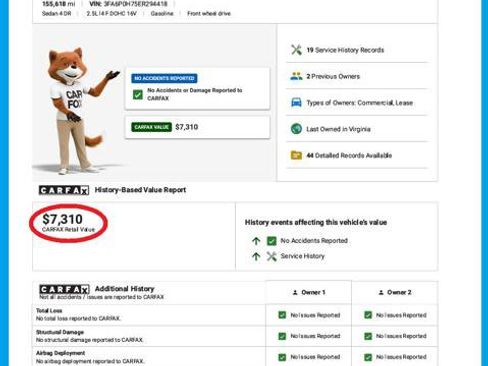This screenshot has height=366, width=488.
Task: Click Owner 2 Airbag Deployment green checkmark
Action: [368, 357]
